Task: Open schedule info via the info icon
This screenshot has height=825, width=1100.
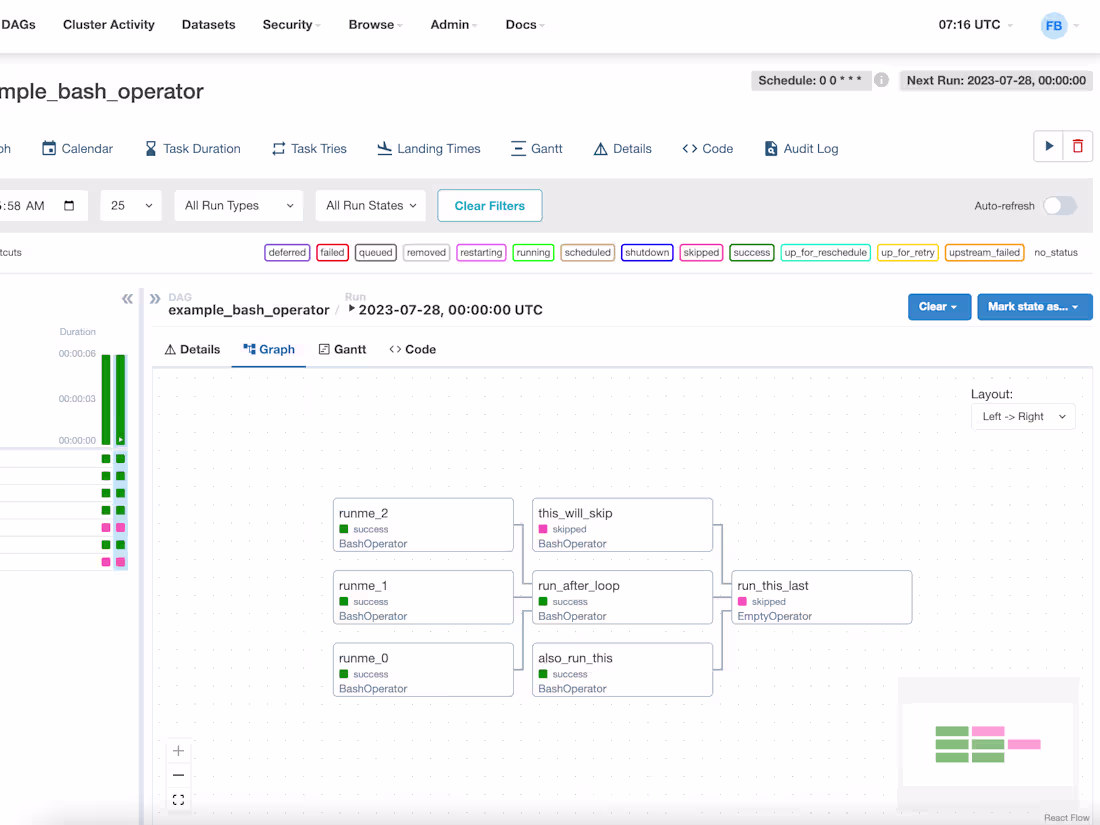Action: click(881, 80)
